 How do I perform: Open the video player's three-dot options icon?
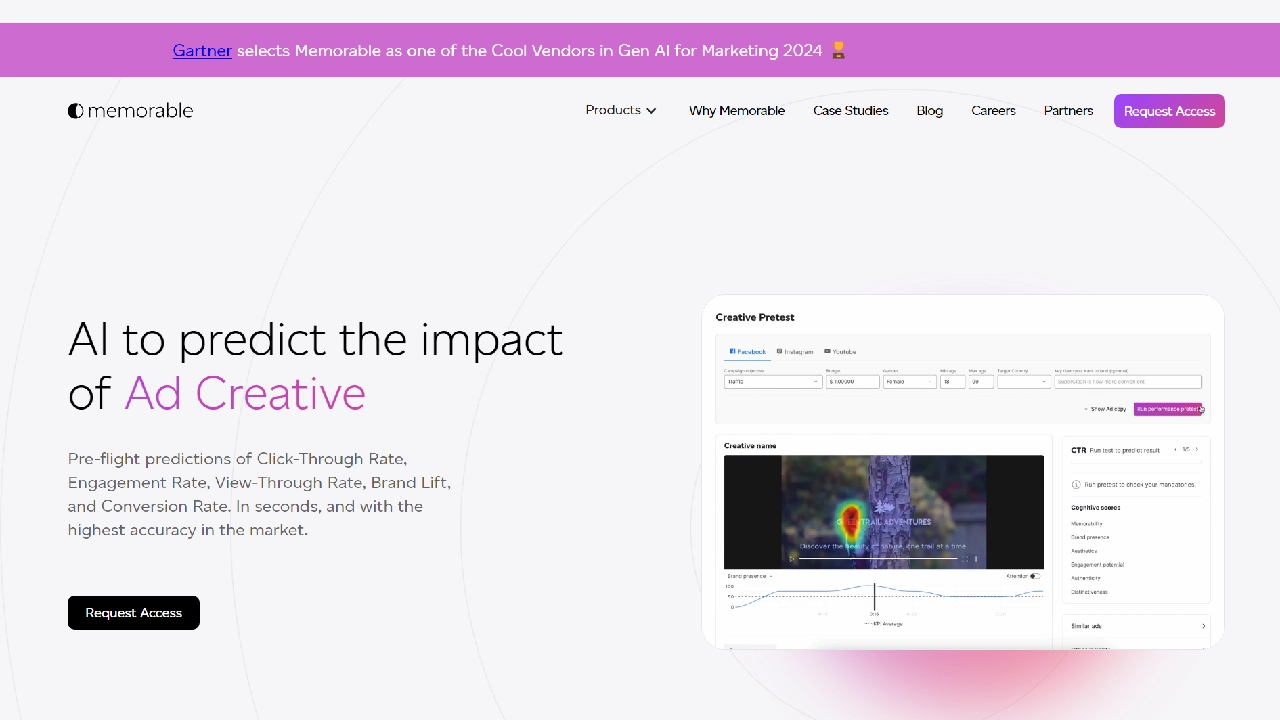pyautogui.click(x=976, y=559)
